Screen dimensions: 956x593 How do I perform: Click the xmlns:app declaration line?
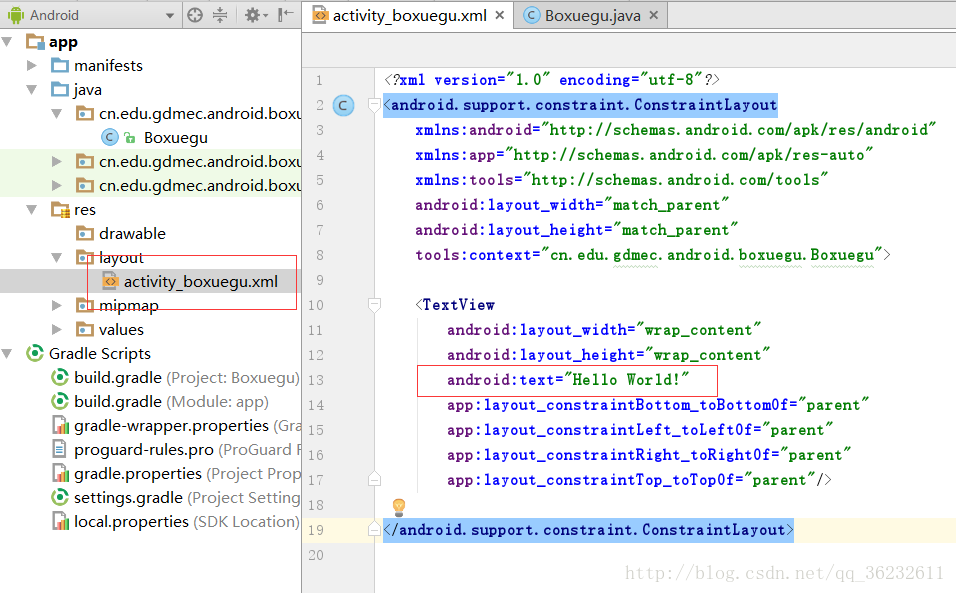(x=644, y=155)
